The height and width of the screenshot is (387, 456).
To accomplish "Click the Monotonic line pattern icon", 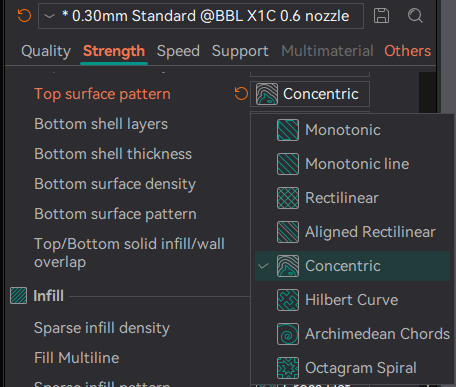I will coord(288,164).
